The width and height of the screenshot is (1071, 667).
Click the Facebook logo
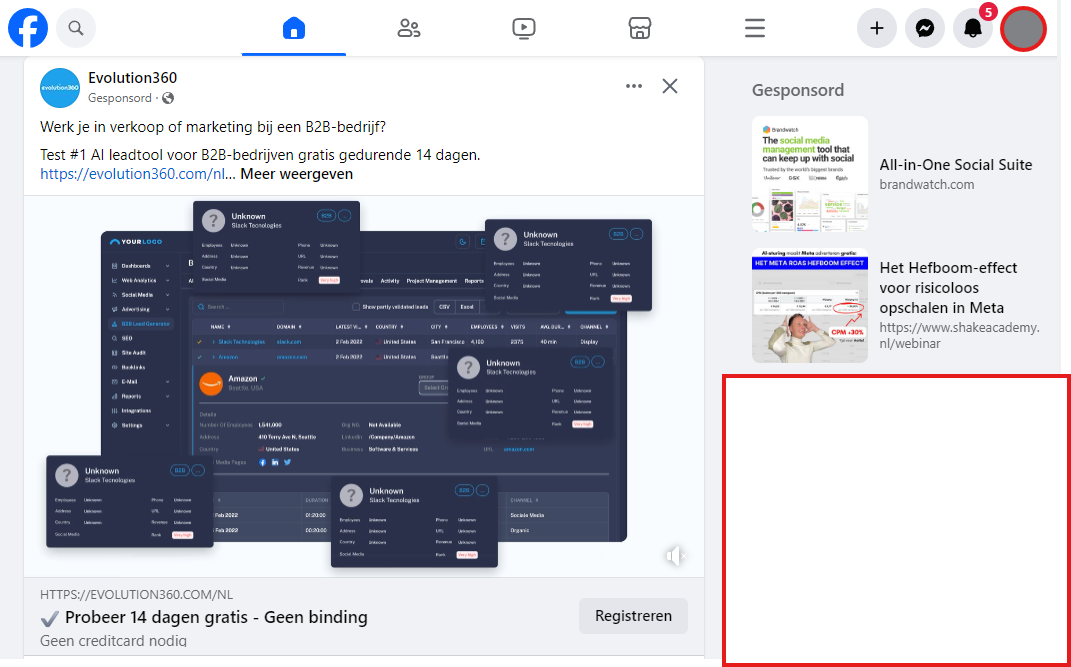(x=28, y=28)
